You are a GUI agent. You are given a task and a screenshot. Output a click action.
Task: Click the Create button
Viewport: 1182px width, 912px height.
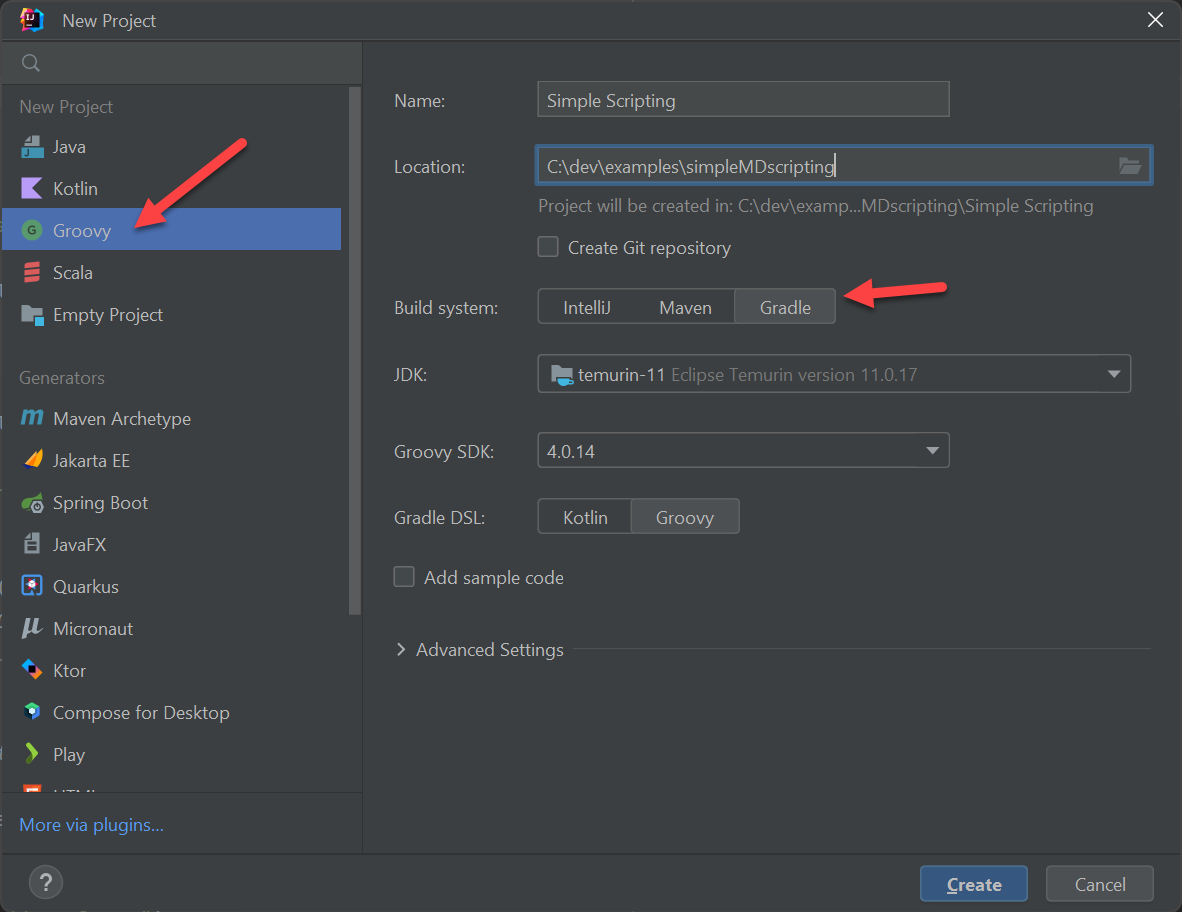click(x=973, y=884)
